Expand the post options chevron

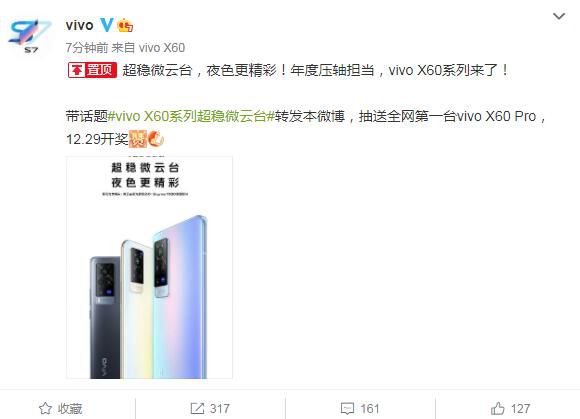pyautogui.click(x=559, y=16)
